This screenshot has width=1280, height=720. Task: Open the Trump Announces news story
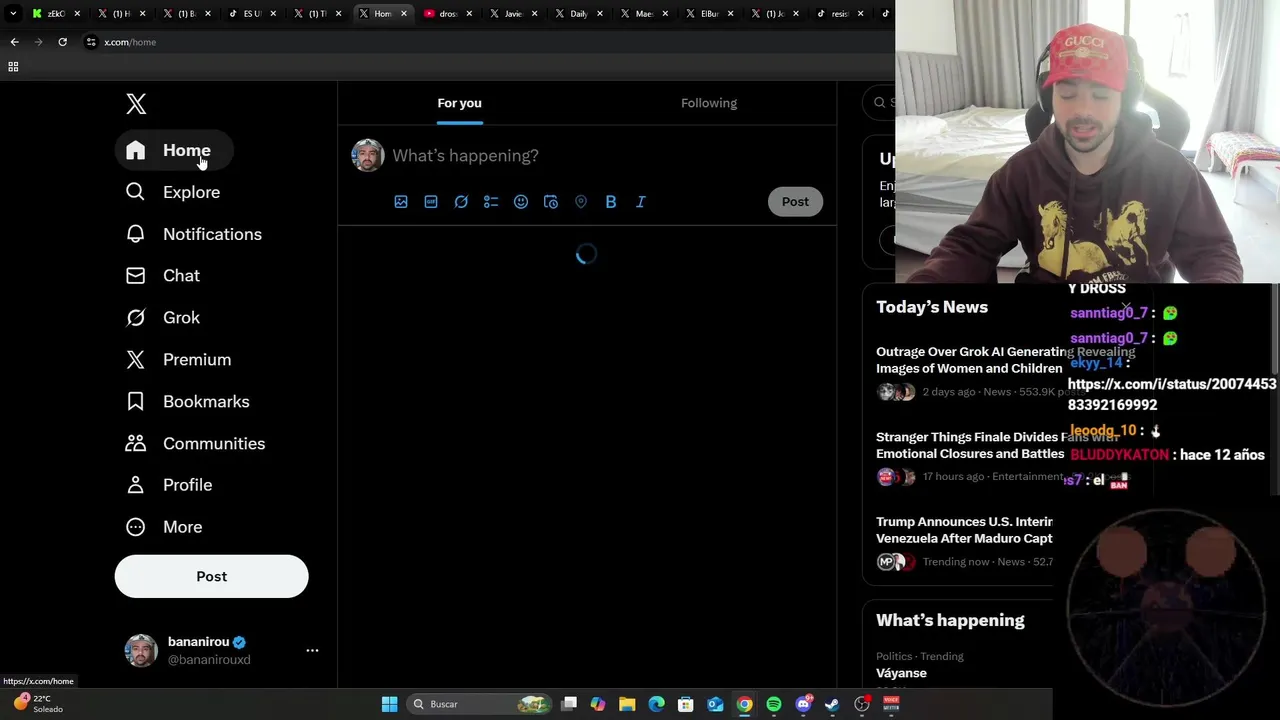pyautogui.click(x=964, y=542)
